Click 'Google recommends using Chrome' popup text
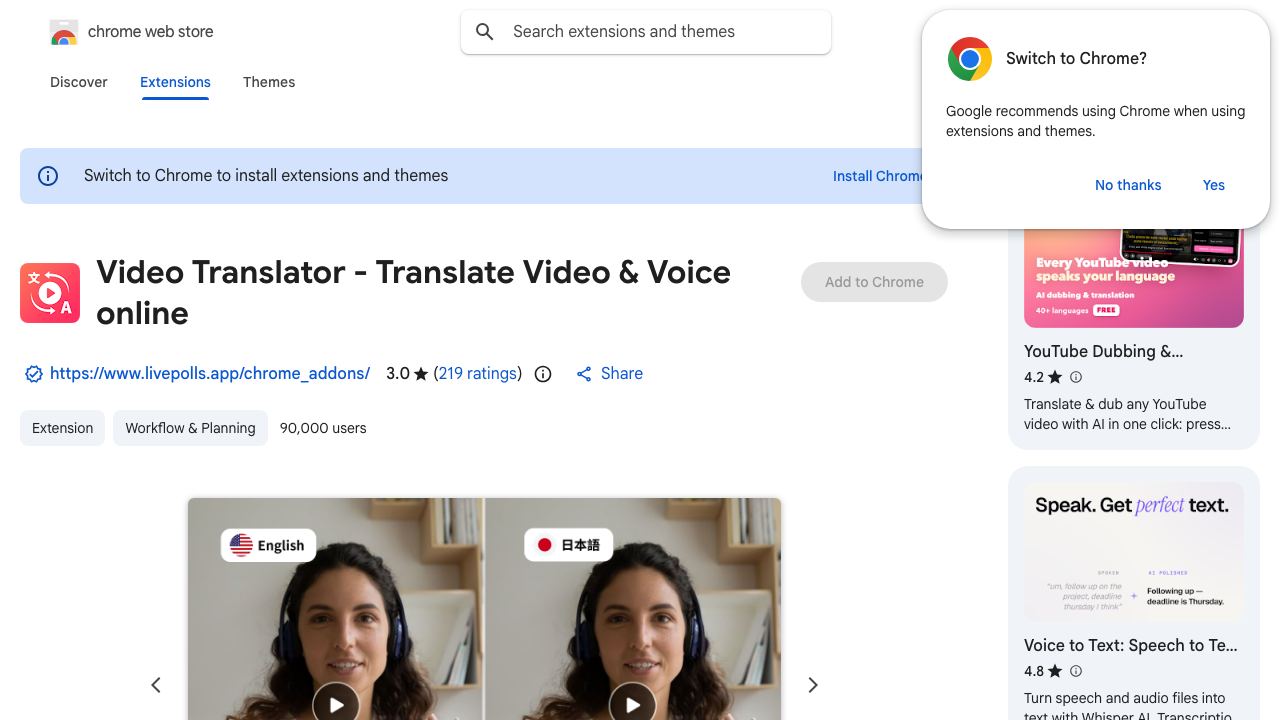This screenshot has height=720, width=1280. [1095, 121]
